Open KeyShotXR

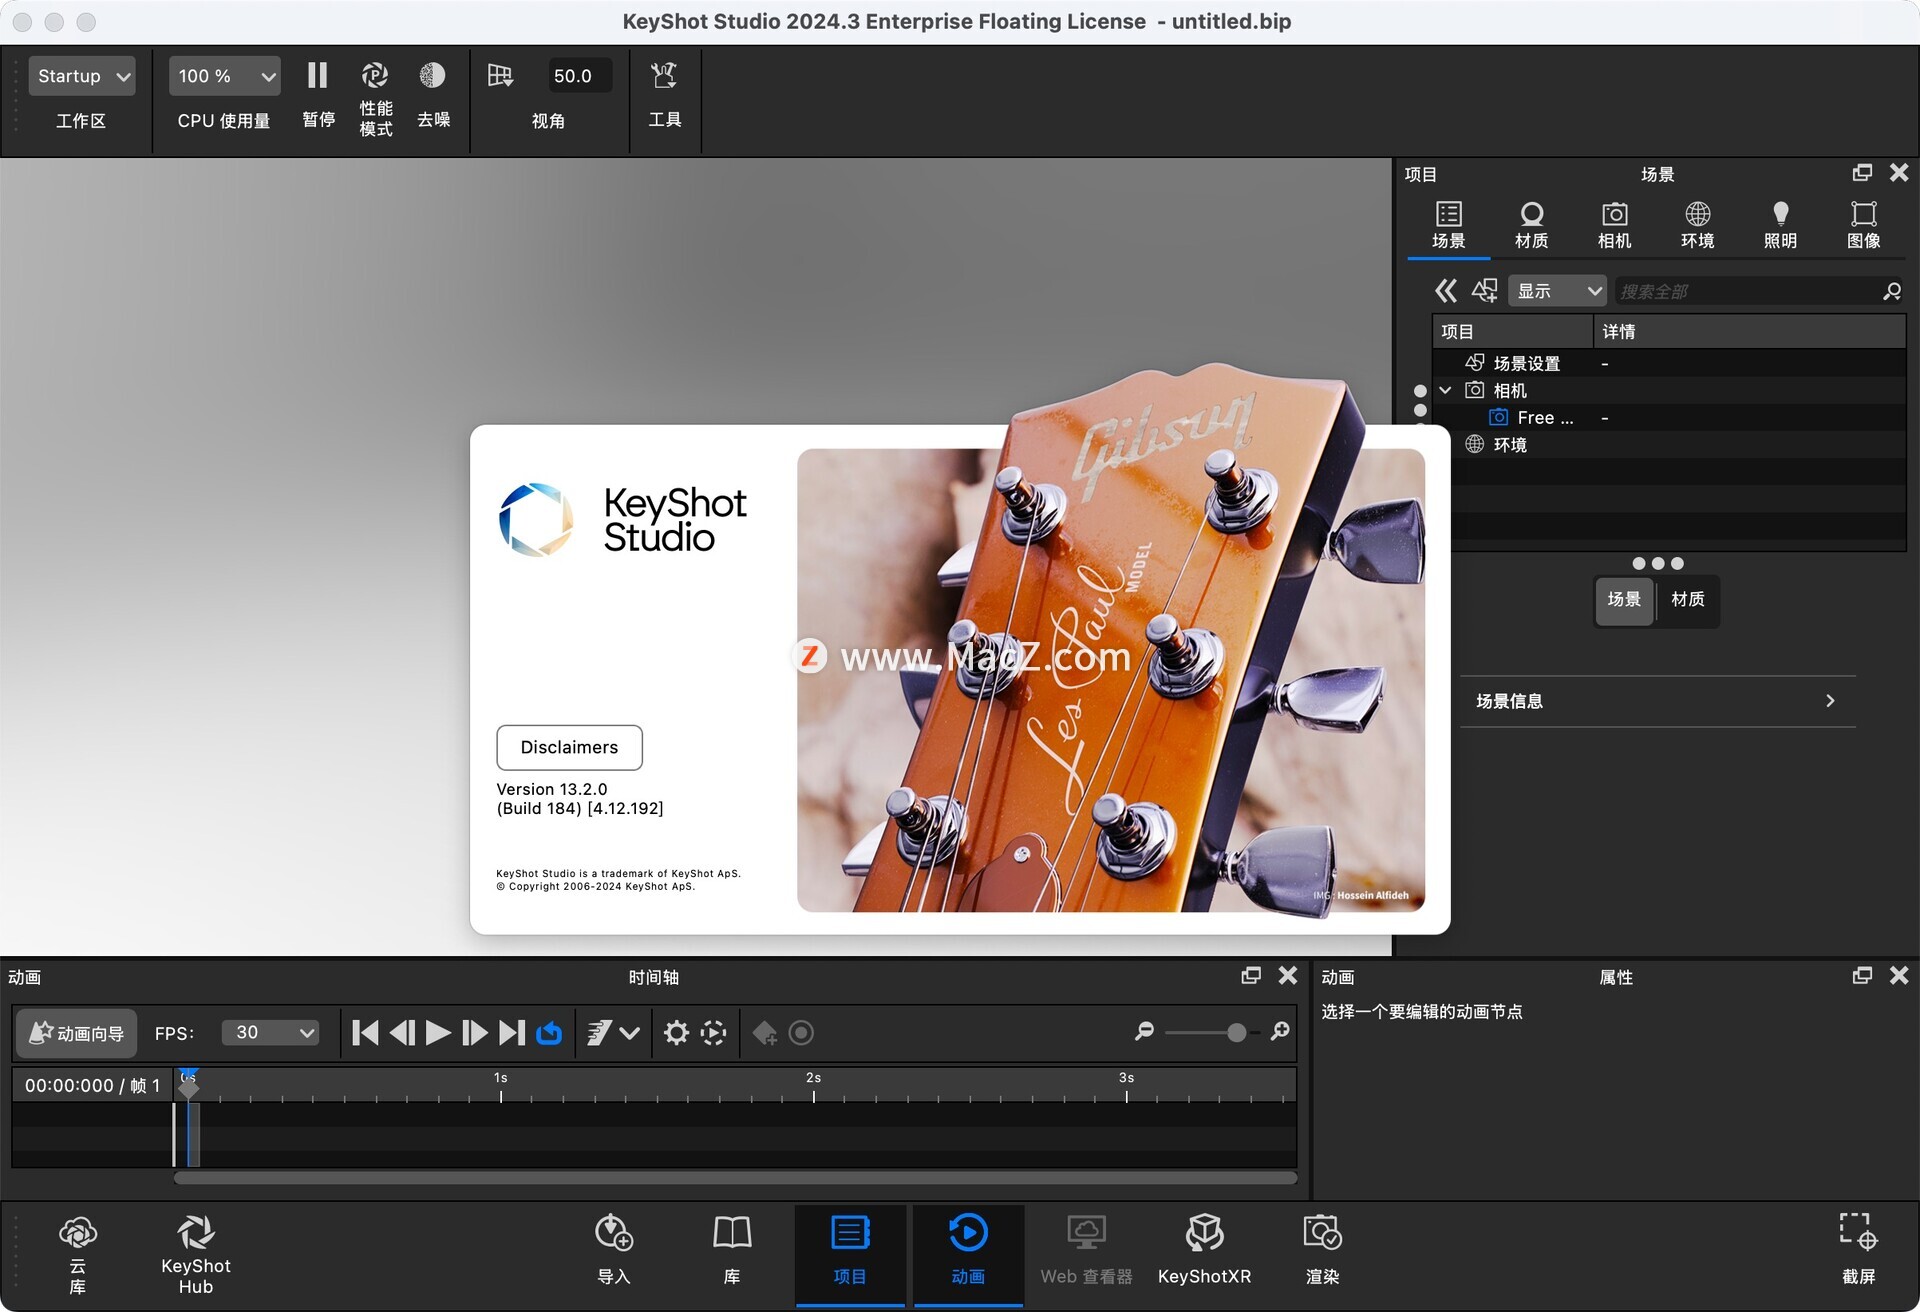click(x=1204, y=1250)
